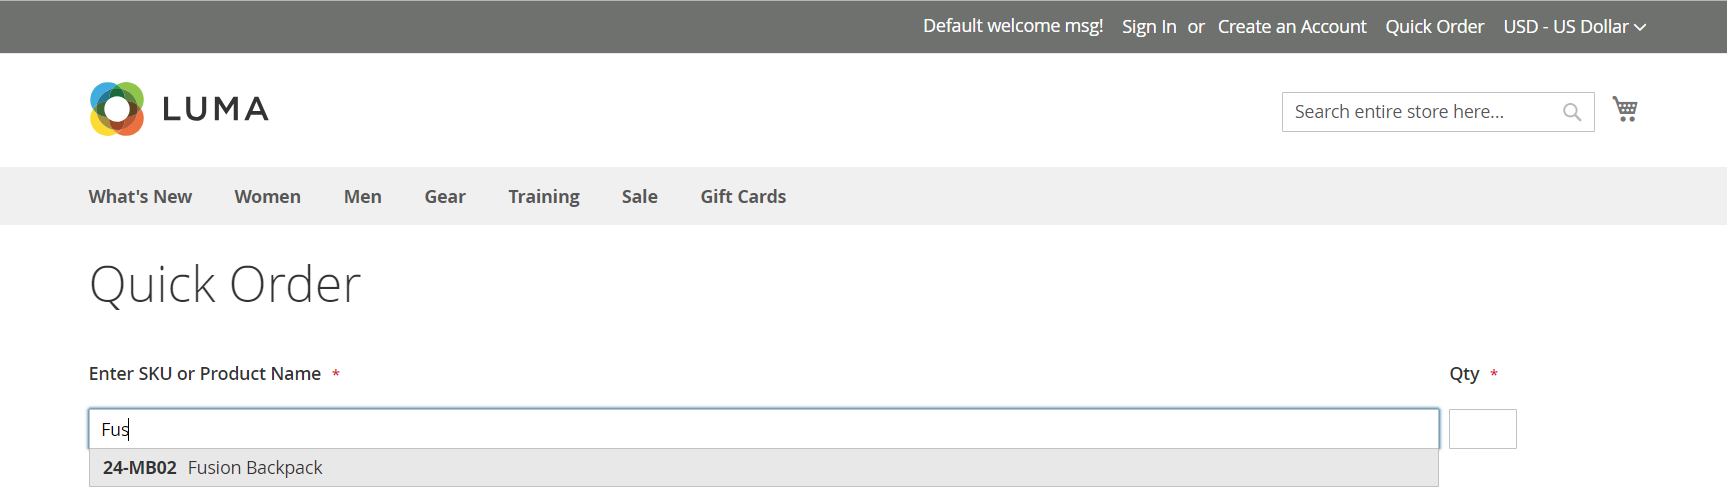Open the shopping cart icon
1727x504 pixels.
(1625, 109)
